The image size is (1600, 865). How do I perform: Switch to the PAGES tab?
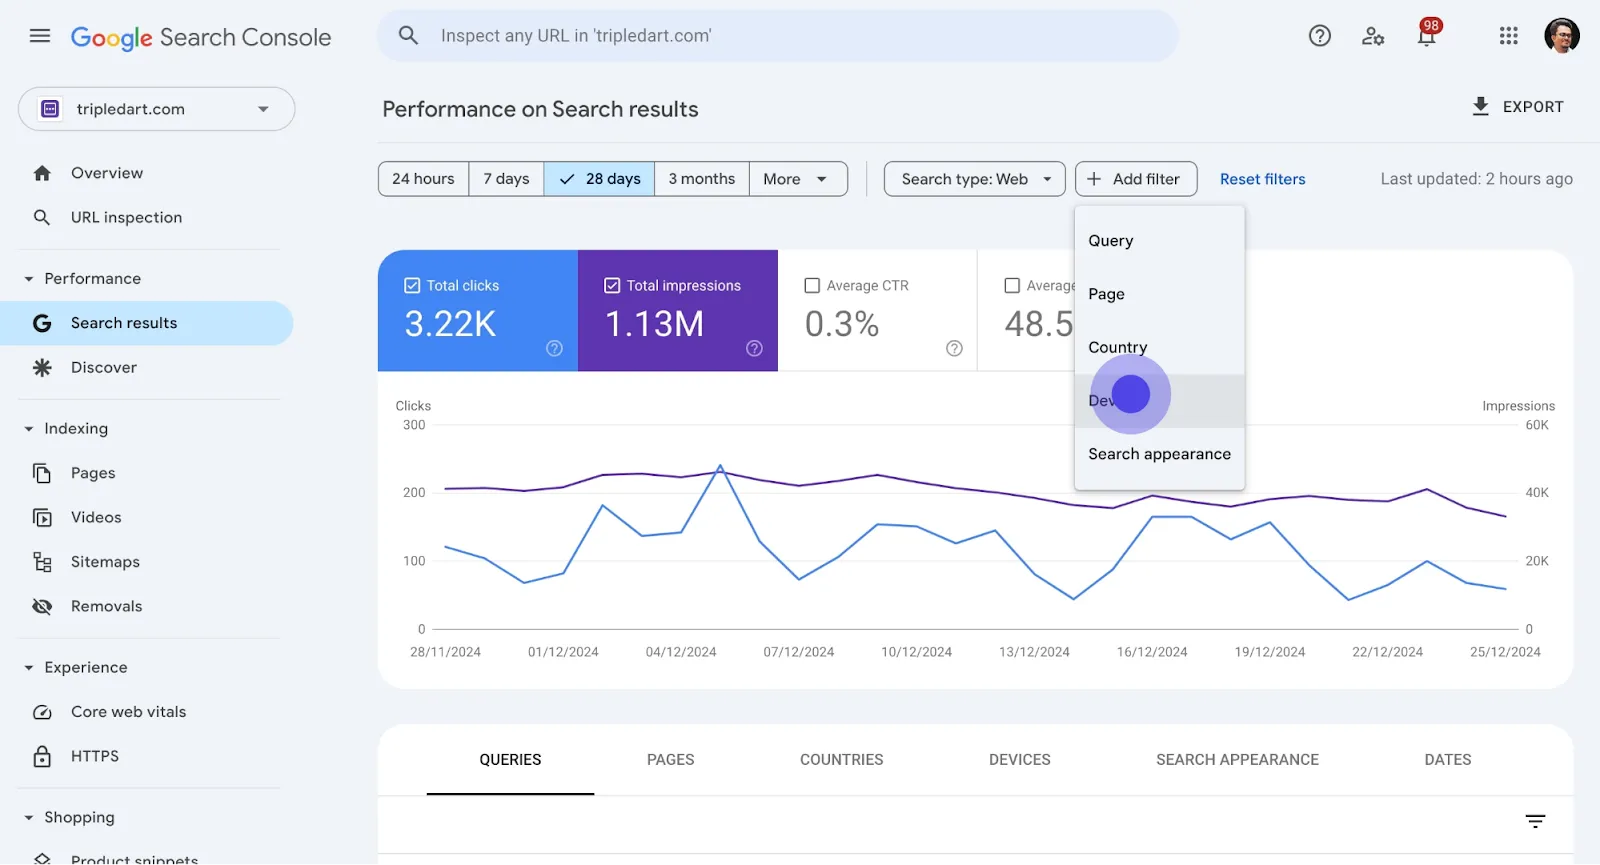tap(670, 760)
